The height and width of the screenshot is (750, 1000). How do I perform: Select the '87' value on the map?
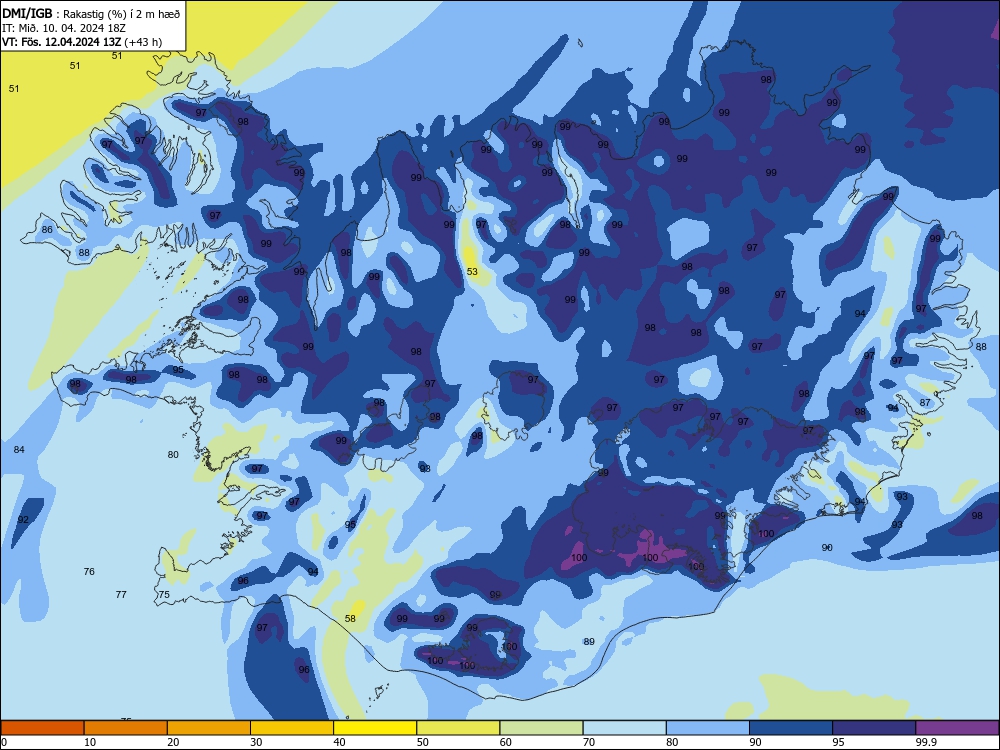(925, 402)
